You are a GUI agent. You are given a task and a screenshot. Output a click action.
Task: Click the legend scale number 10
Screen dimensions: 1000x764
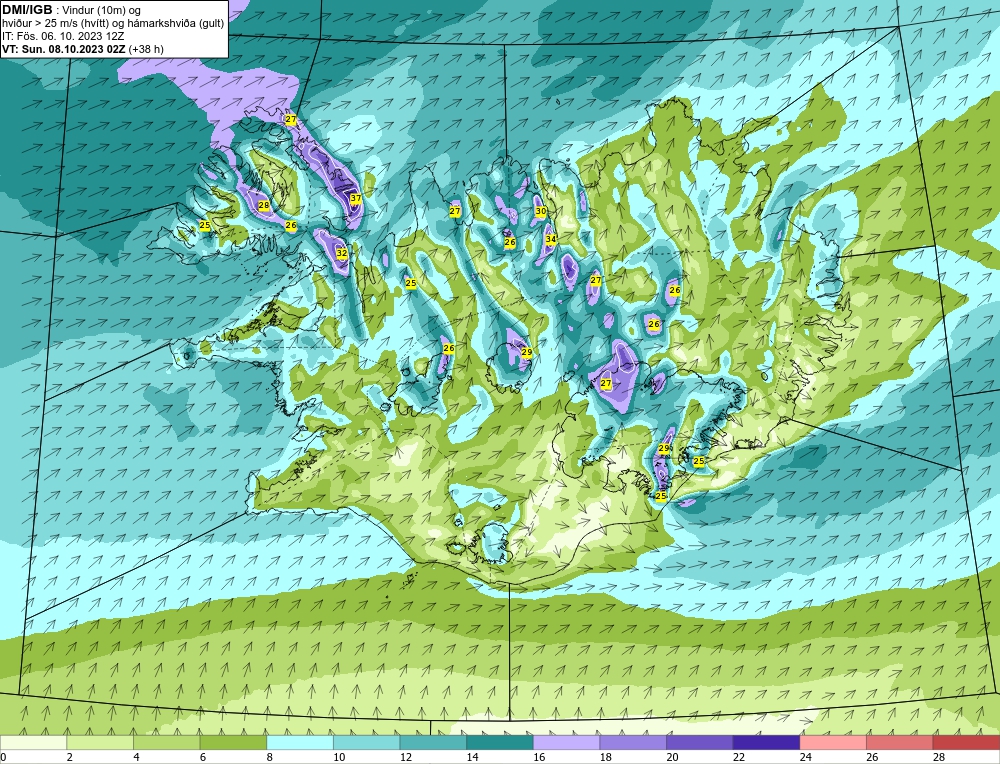pos(339,757)
